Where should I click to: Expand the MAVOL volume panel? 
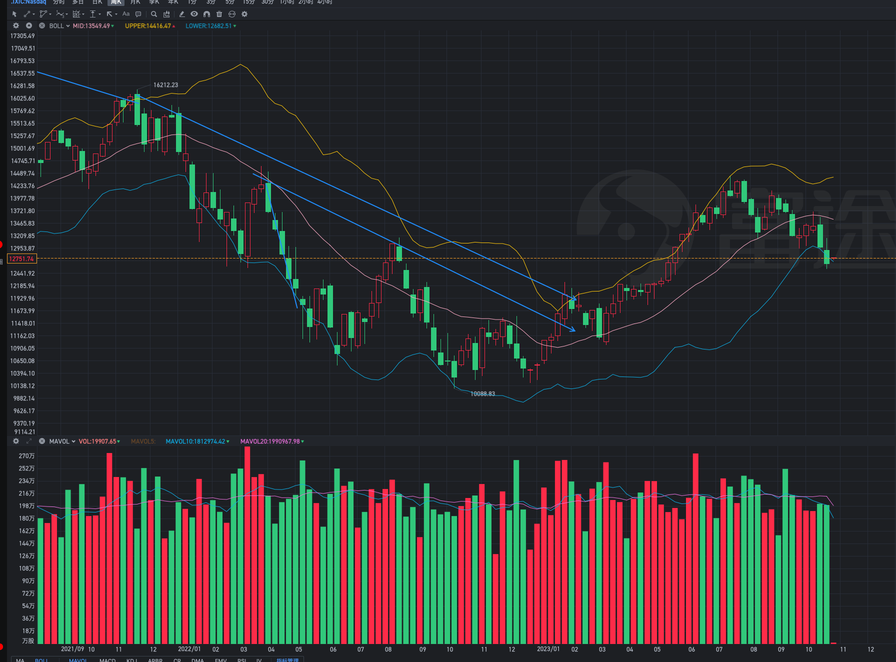click(29, 441)
